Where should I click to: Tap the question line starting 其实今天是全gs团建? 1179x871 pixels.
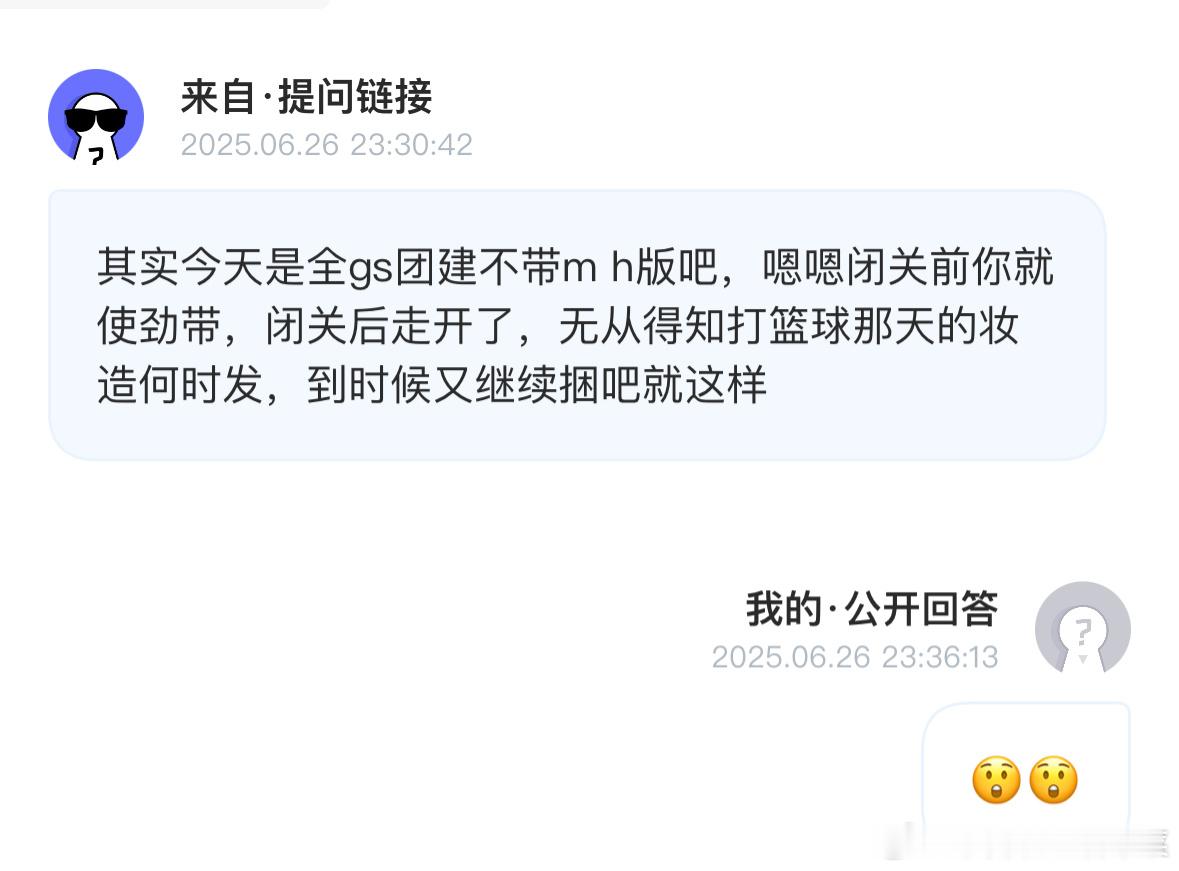(x=575, y=267)
